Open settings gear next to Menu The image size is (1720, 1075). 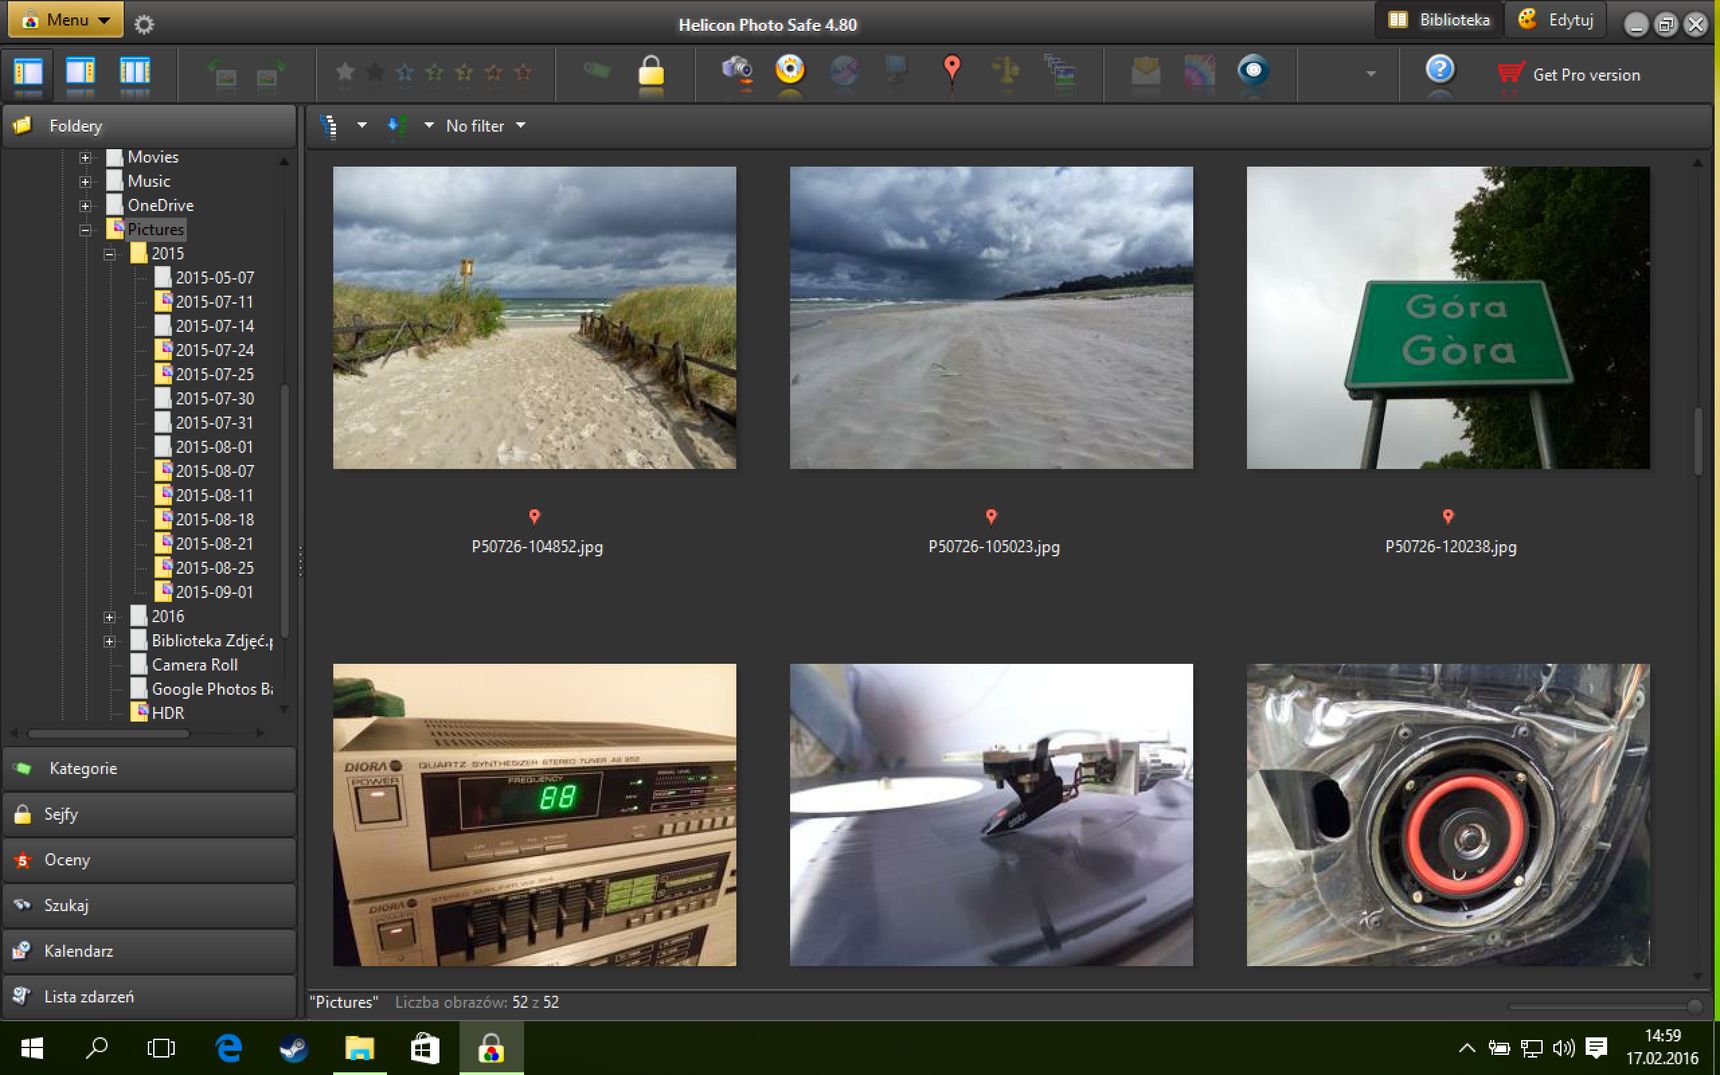[144, 24]
